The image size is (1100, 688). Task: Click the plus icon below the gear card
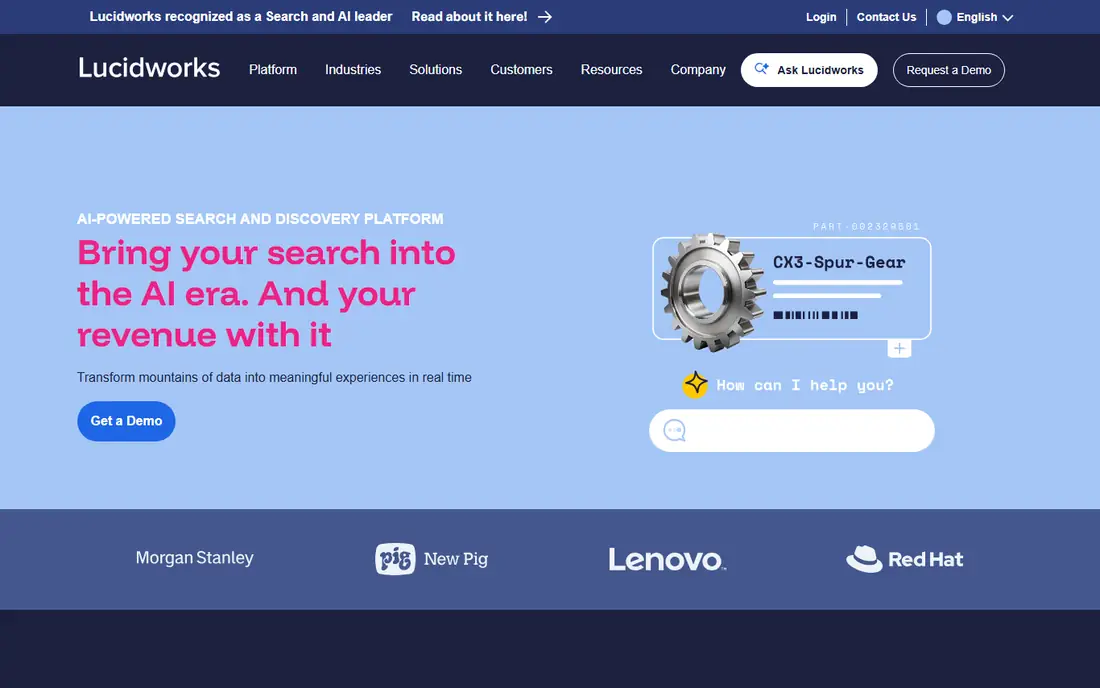[x=899, y=349]
